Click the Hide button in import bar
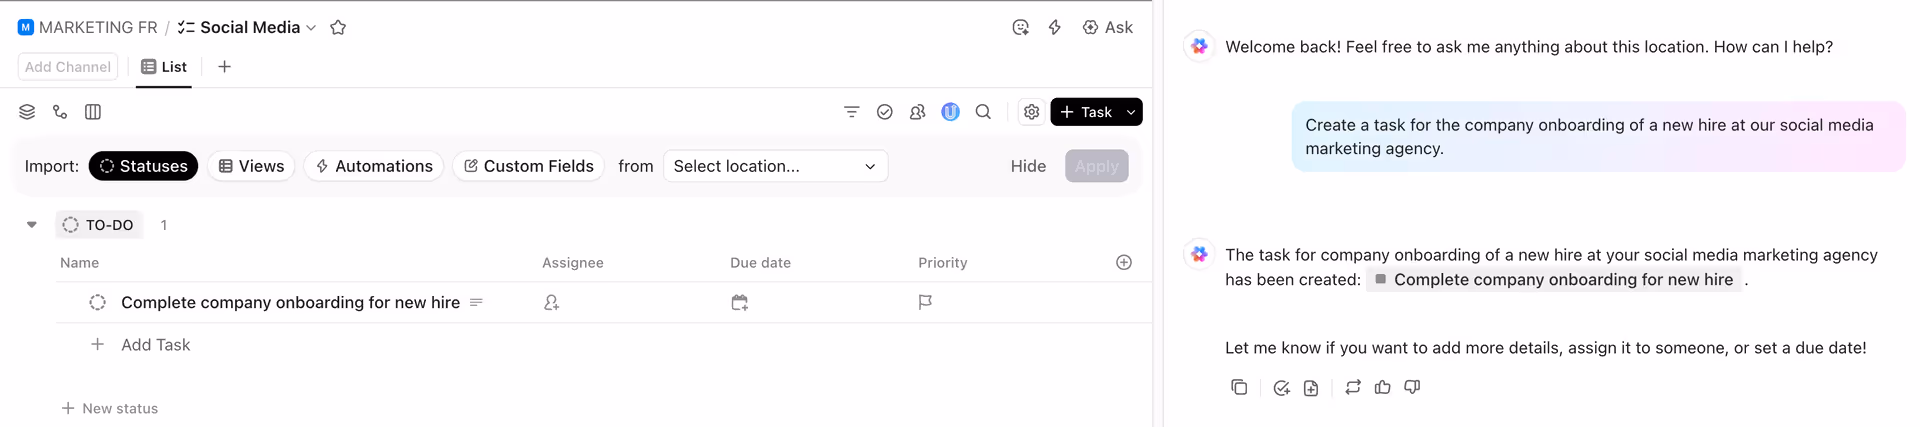 [1028, 166]
